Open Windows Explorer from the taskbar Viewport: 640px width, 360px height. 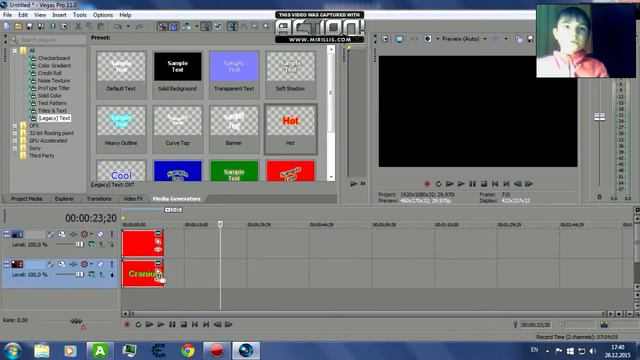click(41, 351)
